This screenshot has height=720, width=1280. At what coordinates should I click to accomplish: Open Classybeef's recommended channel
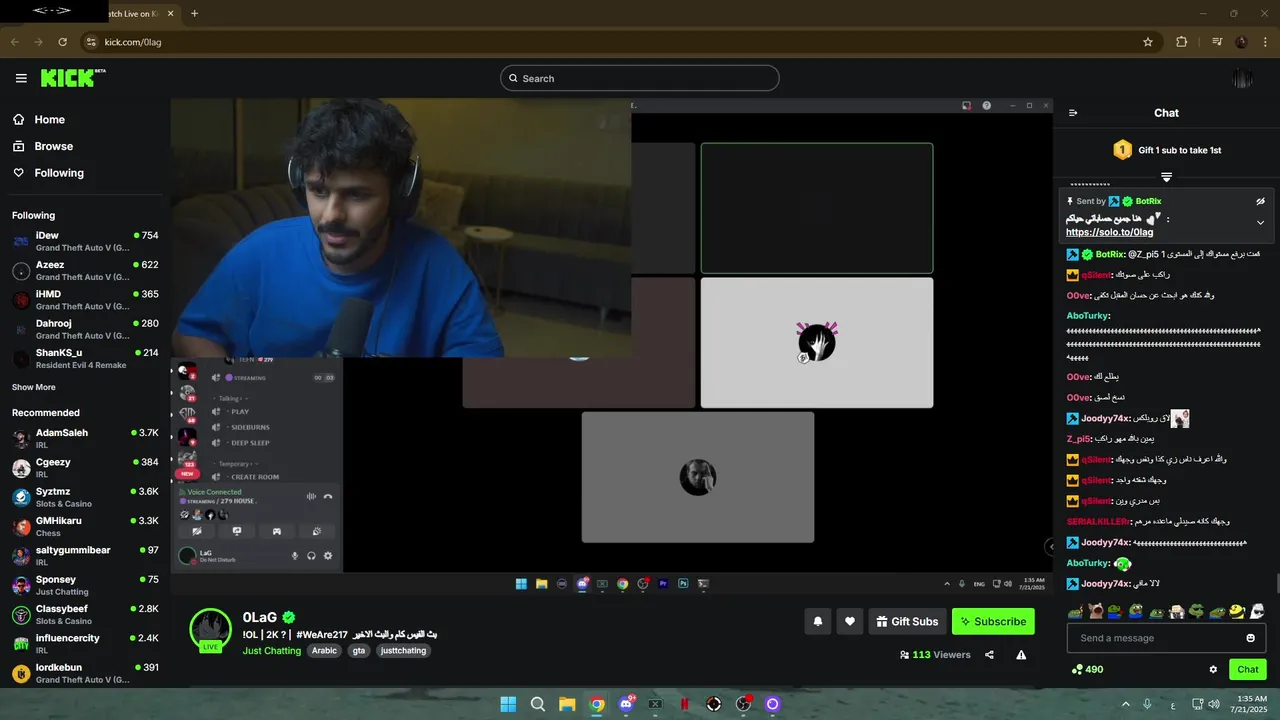85,614
